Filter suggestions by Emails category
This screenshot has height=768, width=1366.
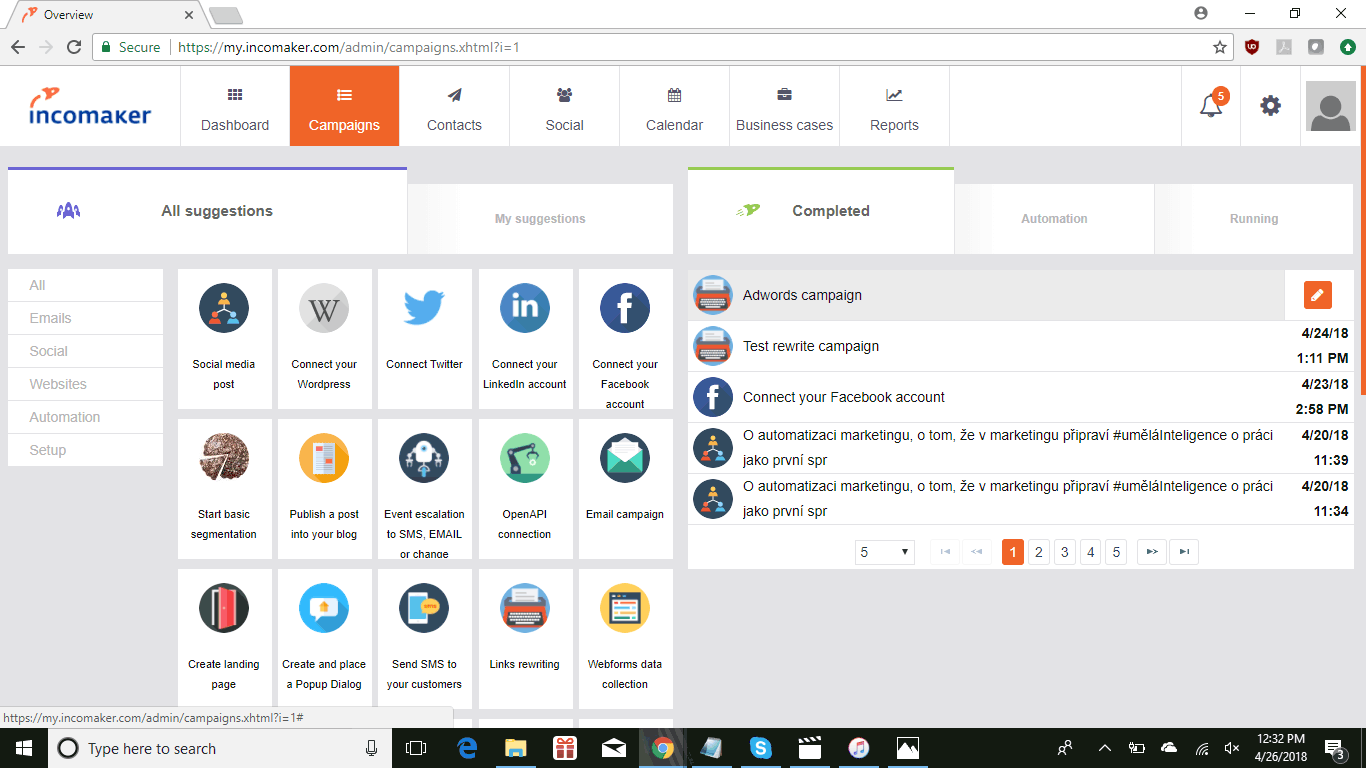click(x=51, y=318)
